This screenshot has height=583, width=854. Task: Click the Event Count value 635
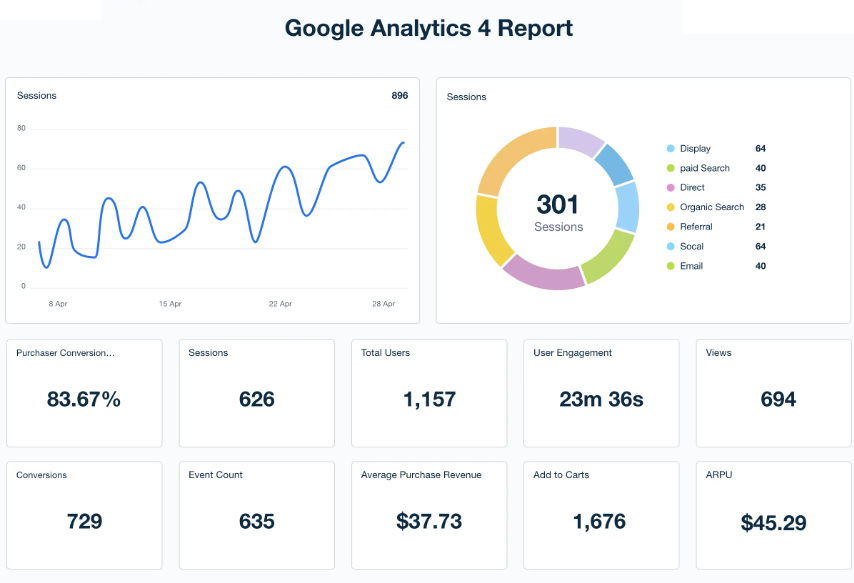click(x=257, y=521)
